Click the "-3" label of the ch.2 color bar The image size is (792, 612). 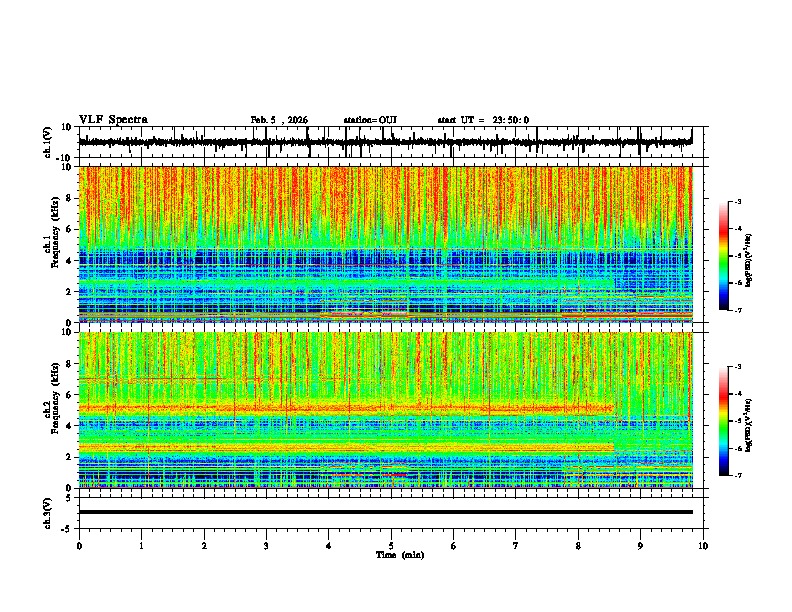(738, 367)
